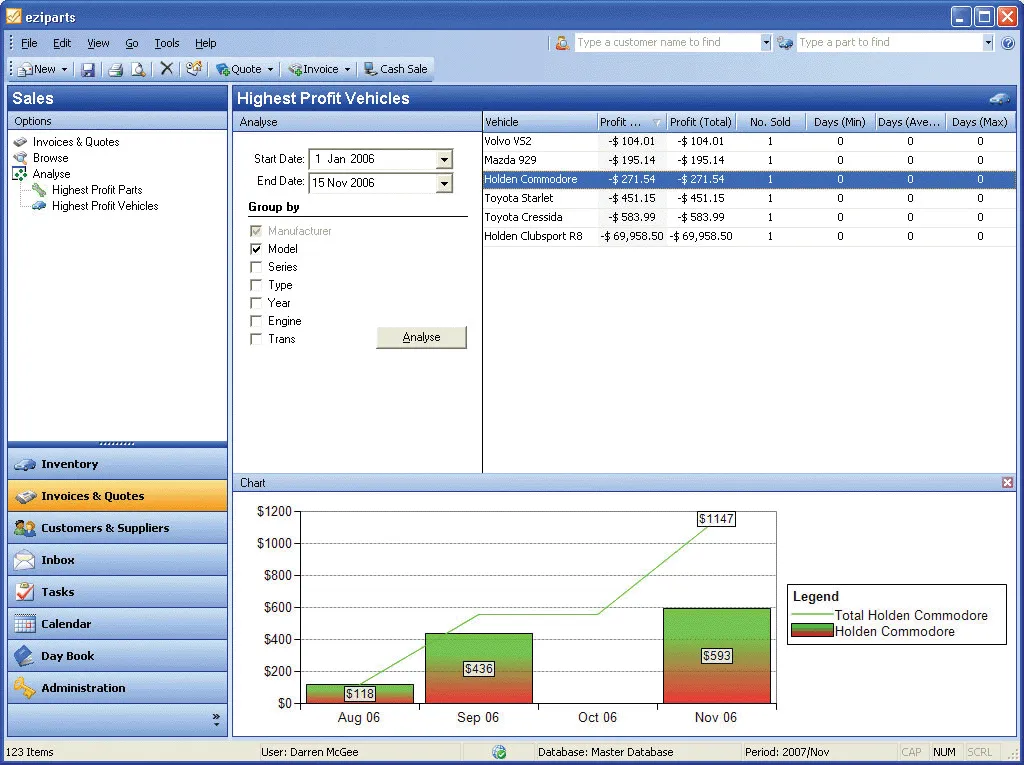1024x765 pixels.
Task: Open the Tools menu
Action: click(167, 43)
